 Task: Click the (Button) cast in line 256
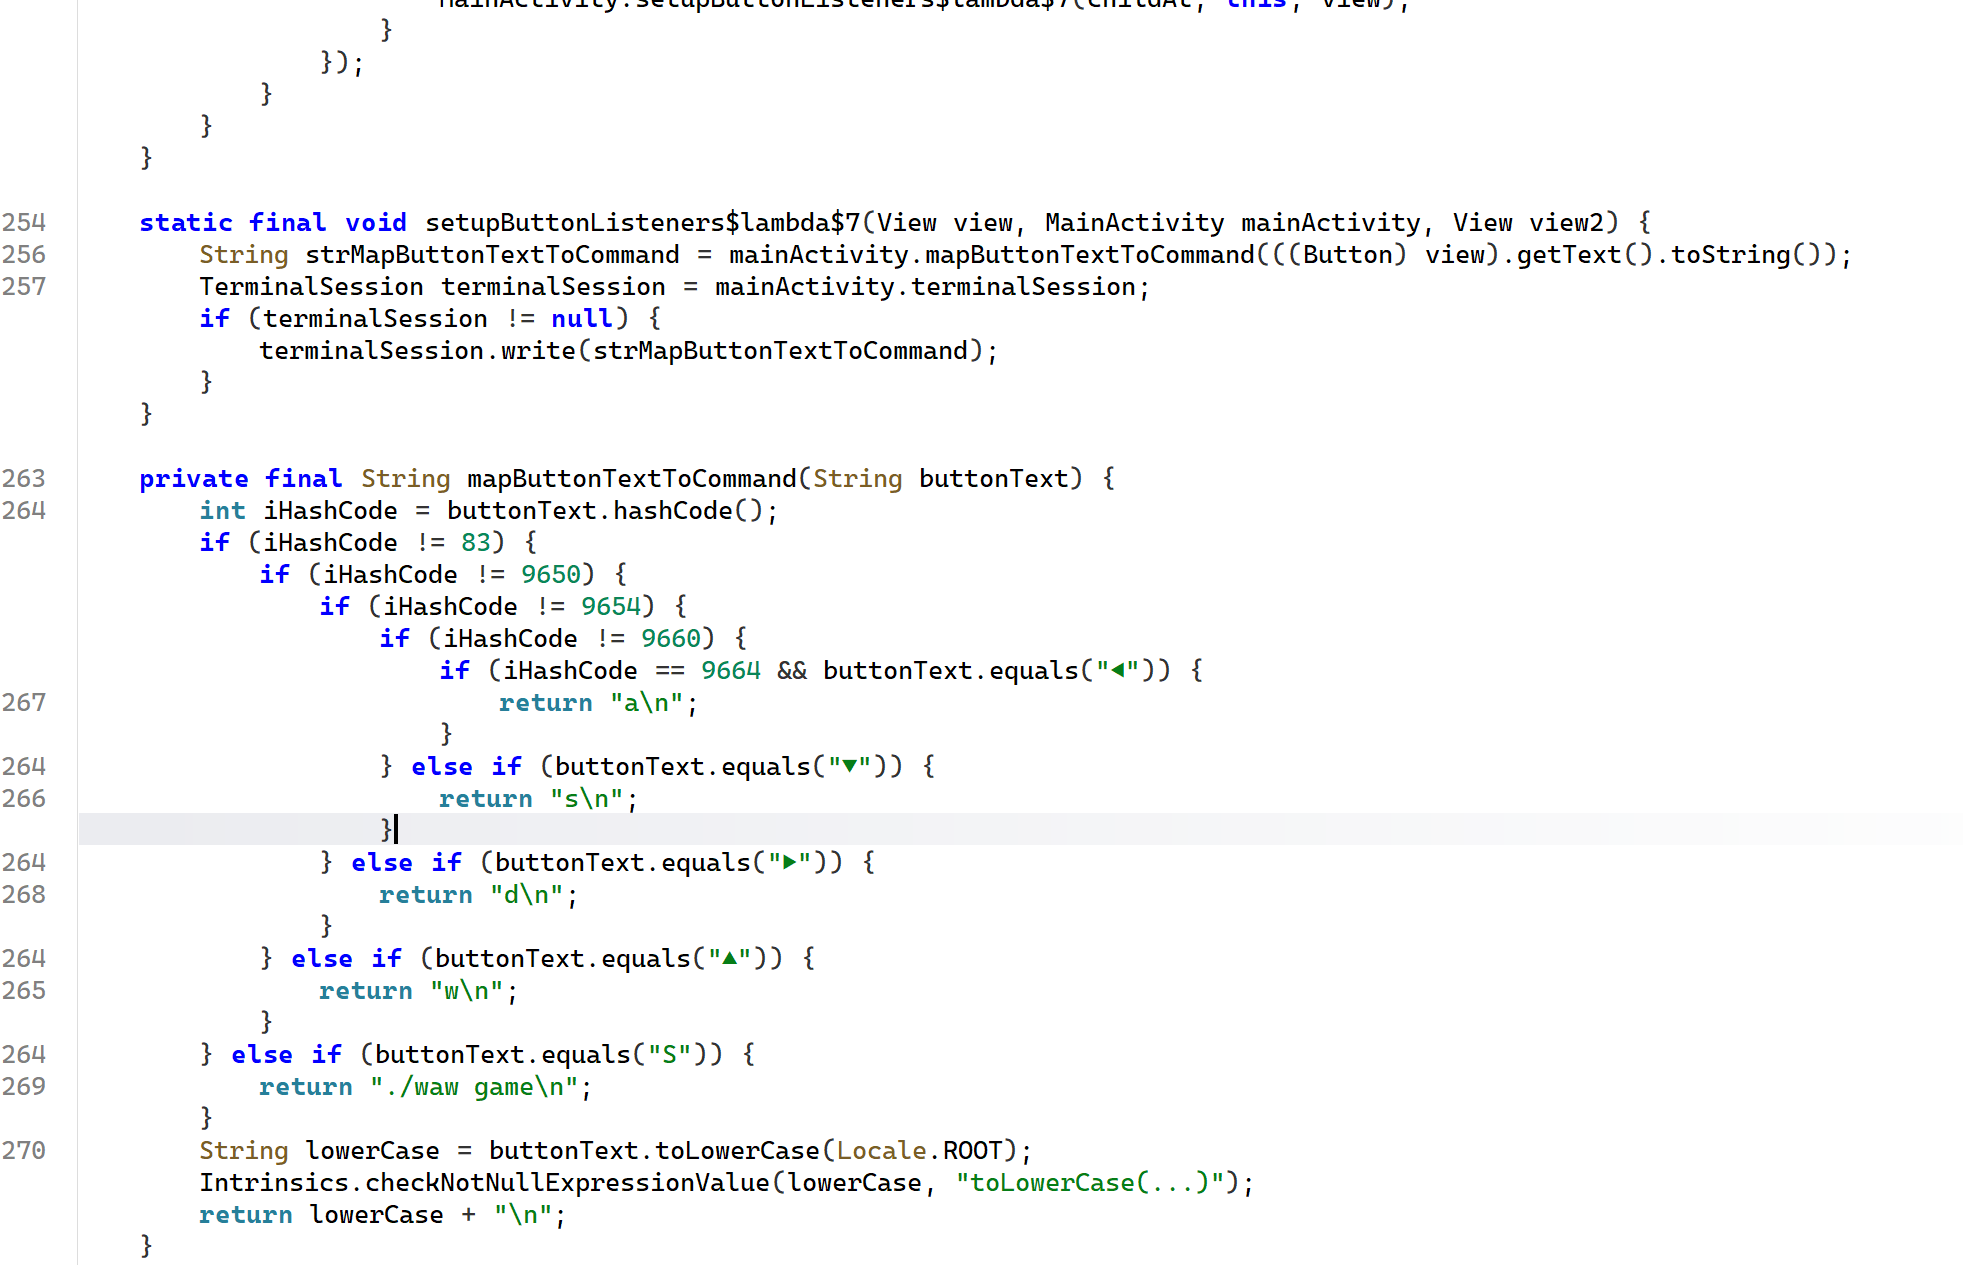[1347, 255]
